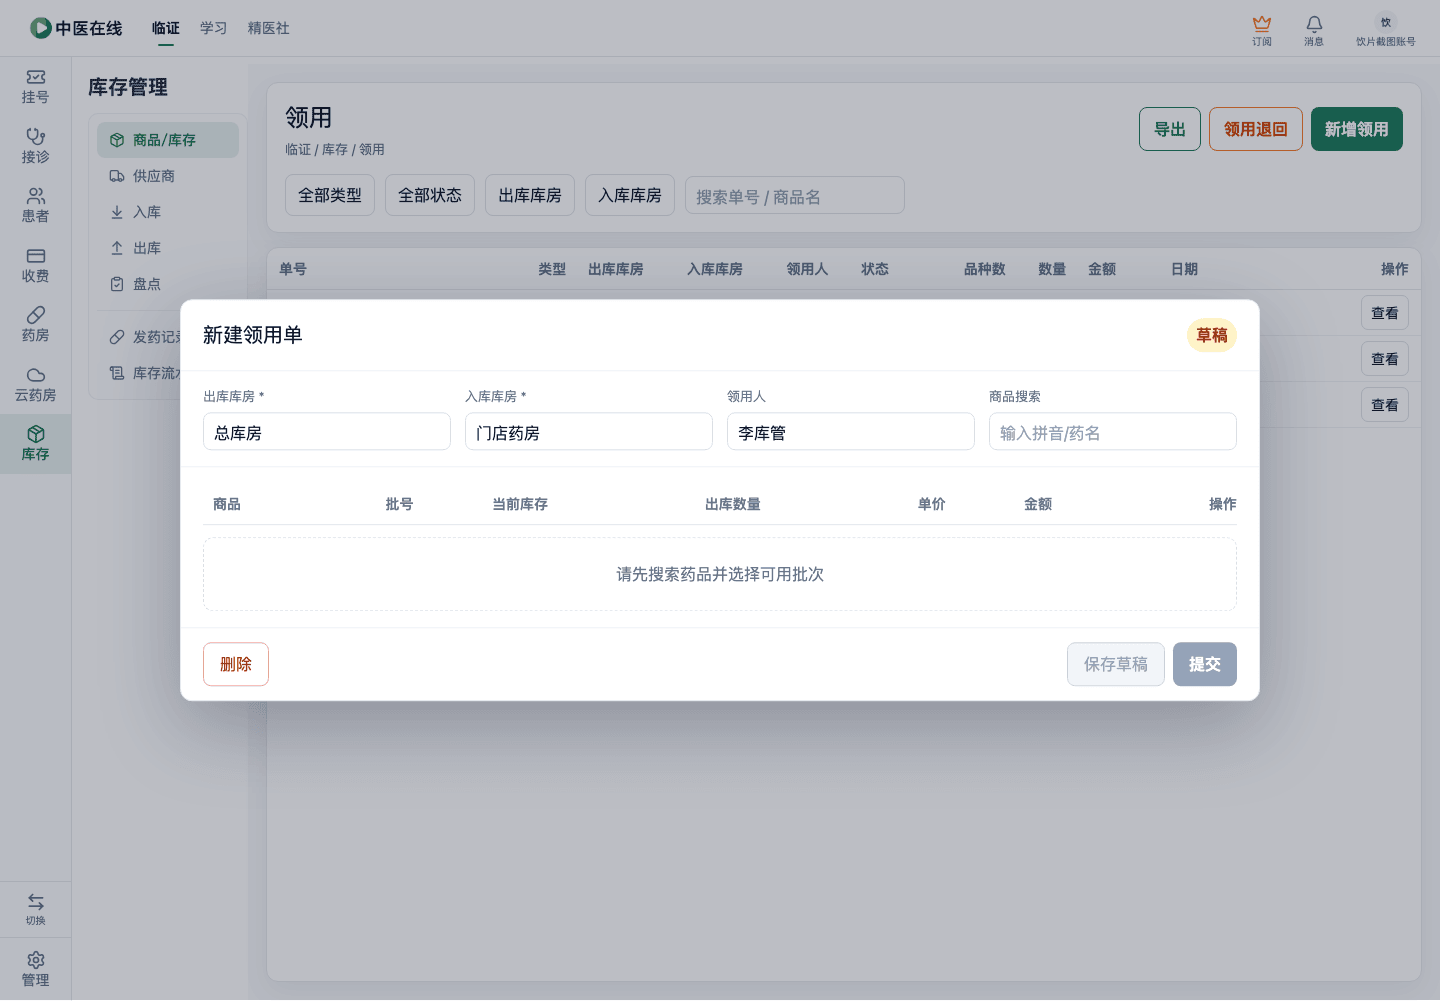Open the 消息 notification bell
Screen dimensions: 1440x1001
pos(1314,23)
